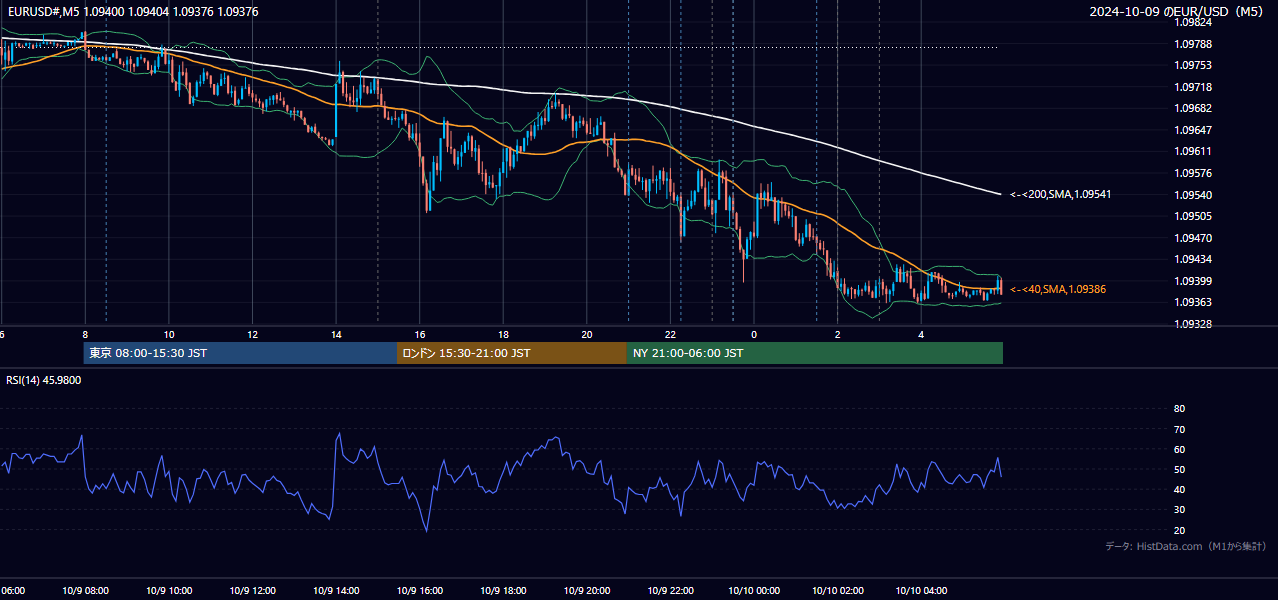
Task: Click hour 4 on the price chart time axis
Action: [x=921, y=334]
